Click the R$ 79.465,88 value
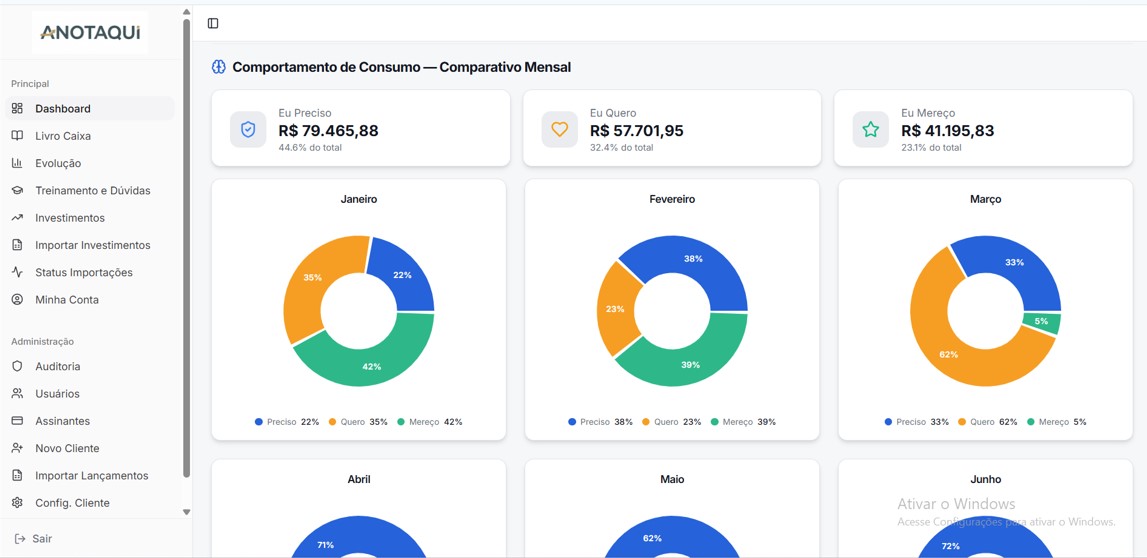The width and height of the screenshot is (1147, 558). 328,131
